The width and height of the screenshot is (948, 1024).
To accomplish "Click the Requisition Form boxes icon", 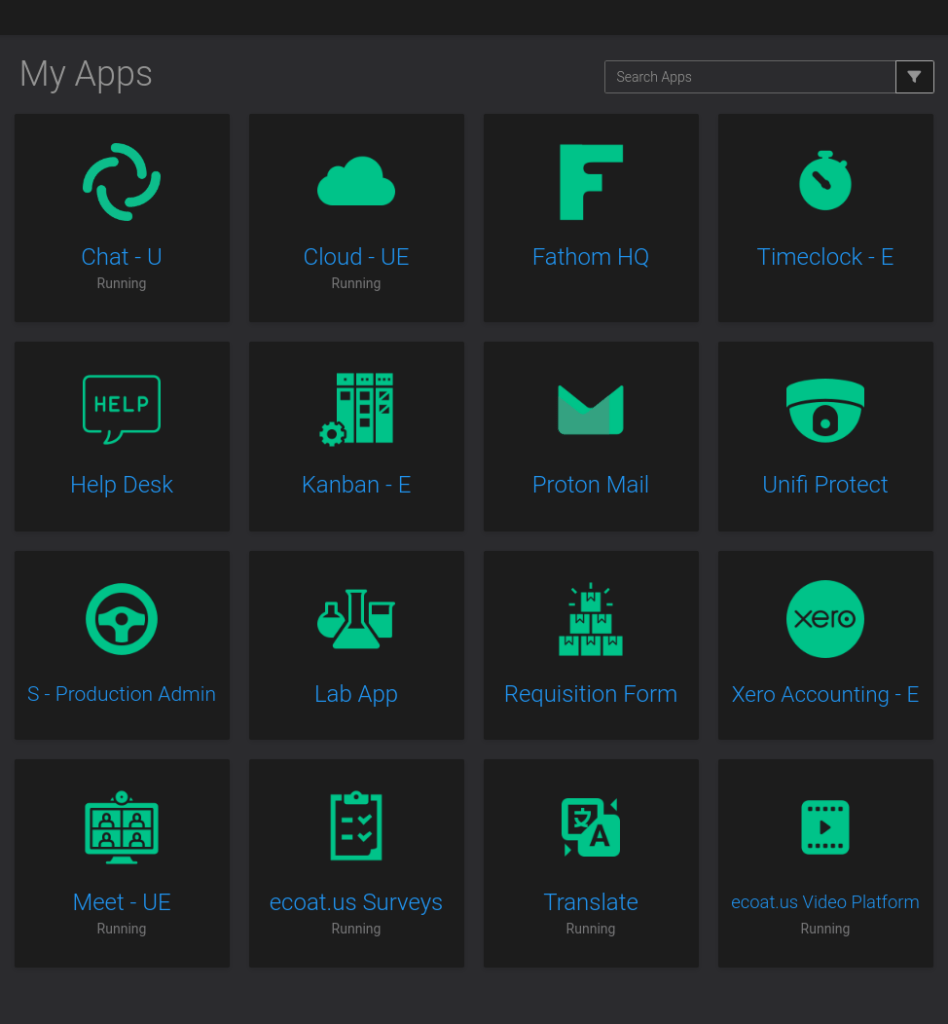I will [590, 619].
